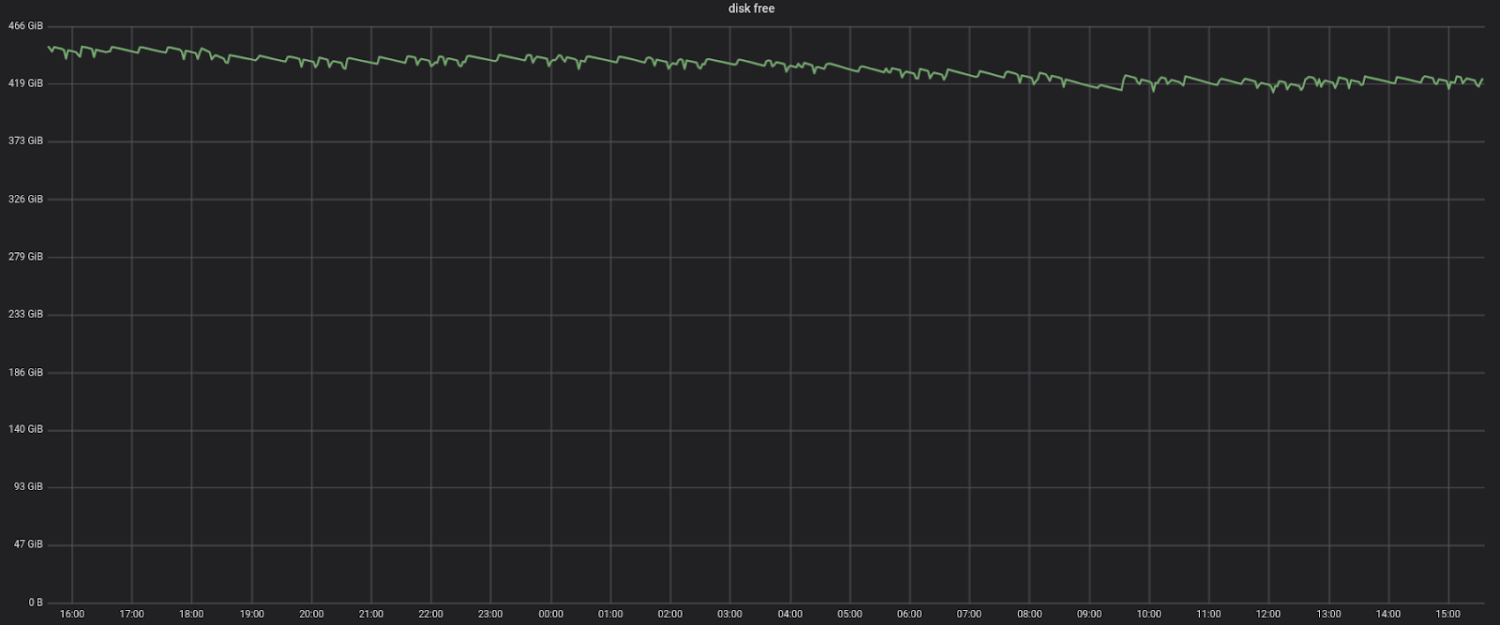Select the 140 GiB y-axis label
Viewport: 1500px width, 625px height.
pyautogui.click(x=27, y=429)
